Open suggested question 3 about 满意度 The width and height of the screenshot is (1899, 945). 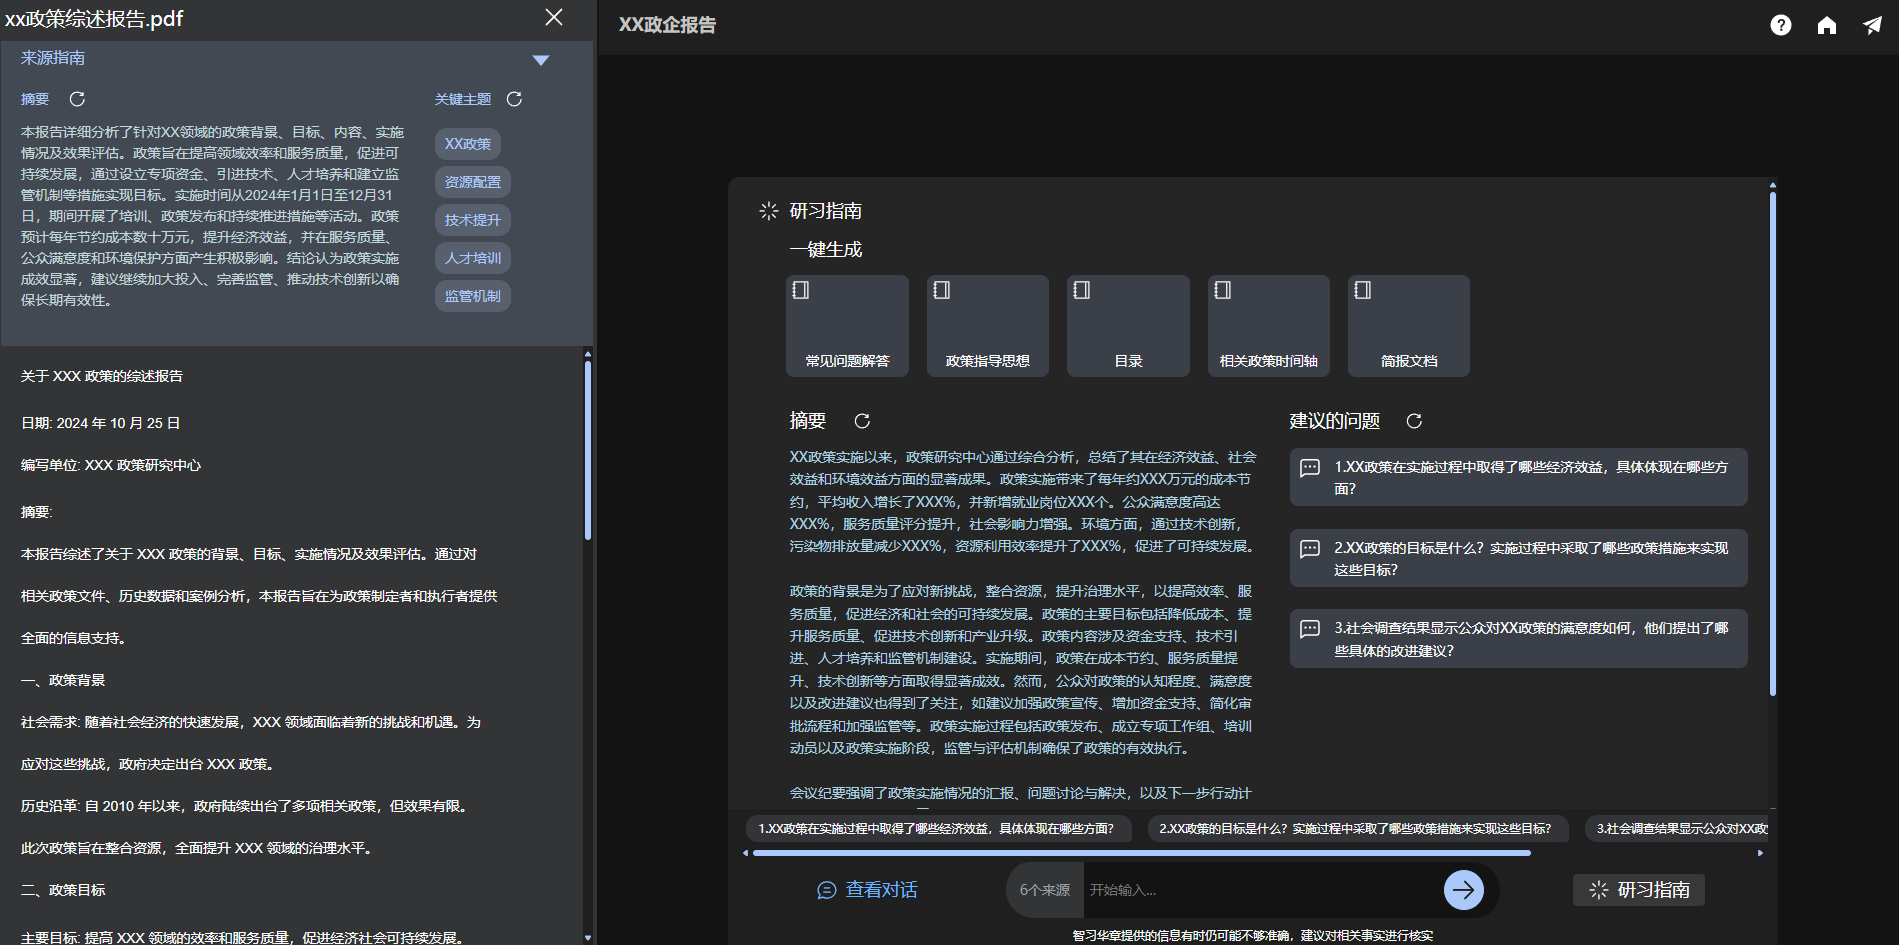[x=1519, y=639]
